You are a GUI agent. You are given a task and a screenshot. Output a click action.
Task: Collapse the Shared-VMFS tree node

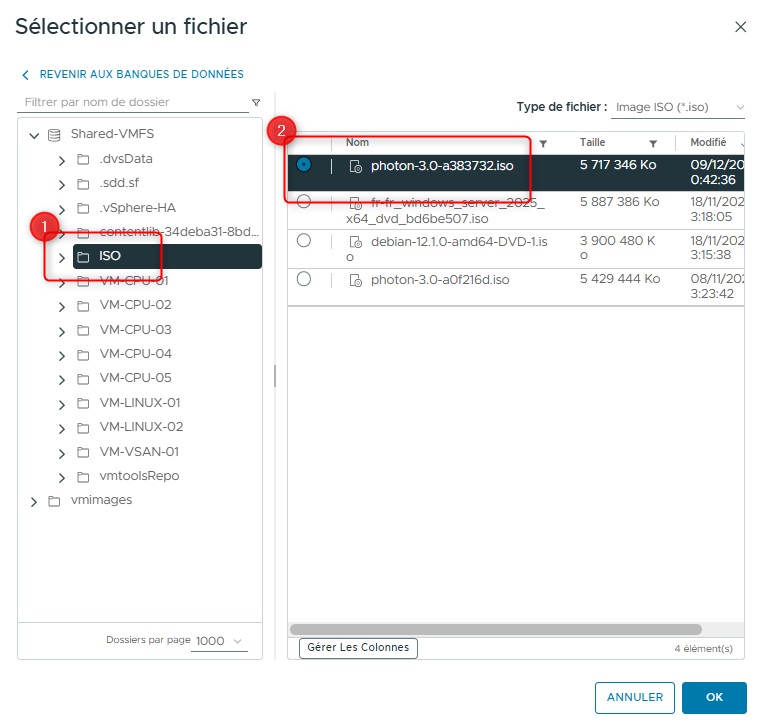click(34, 135)
